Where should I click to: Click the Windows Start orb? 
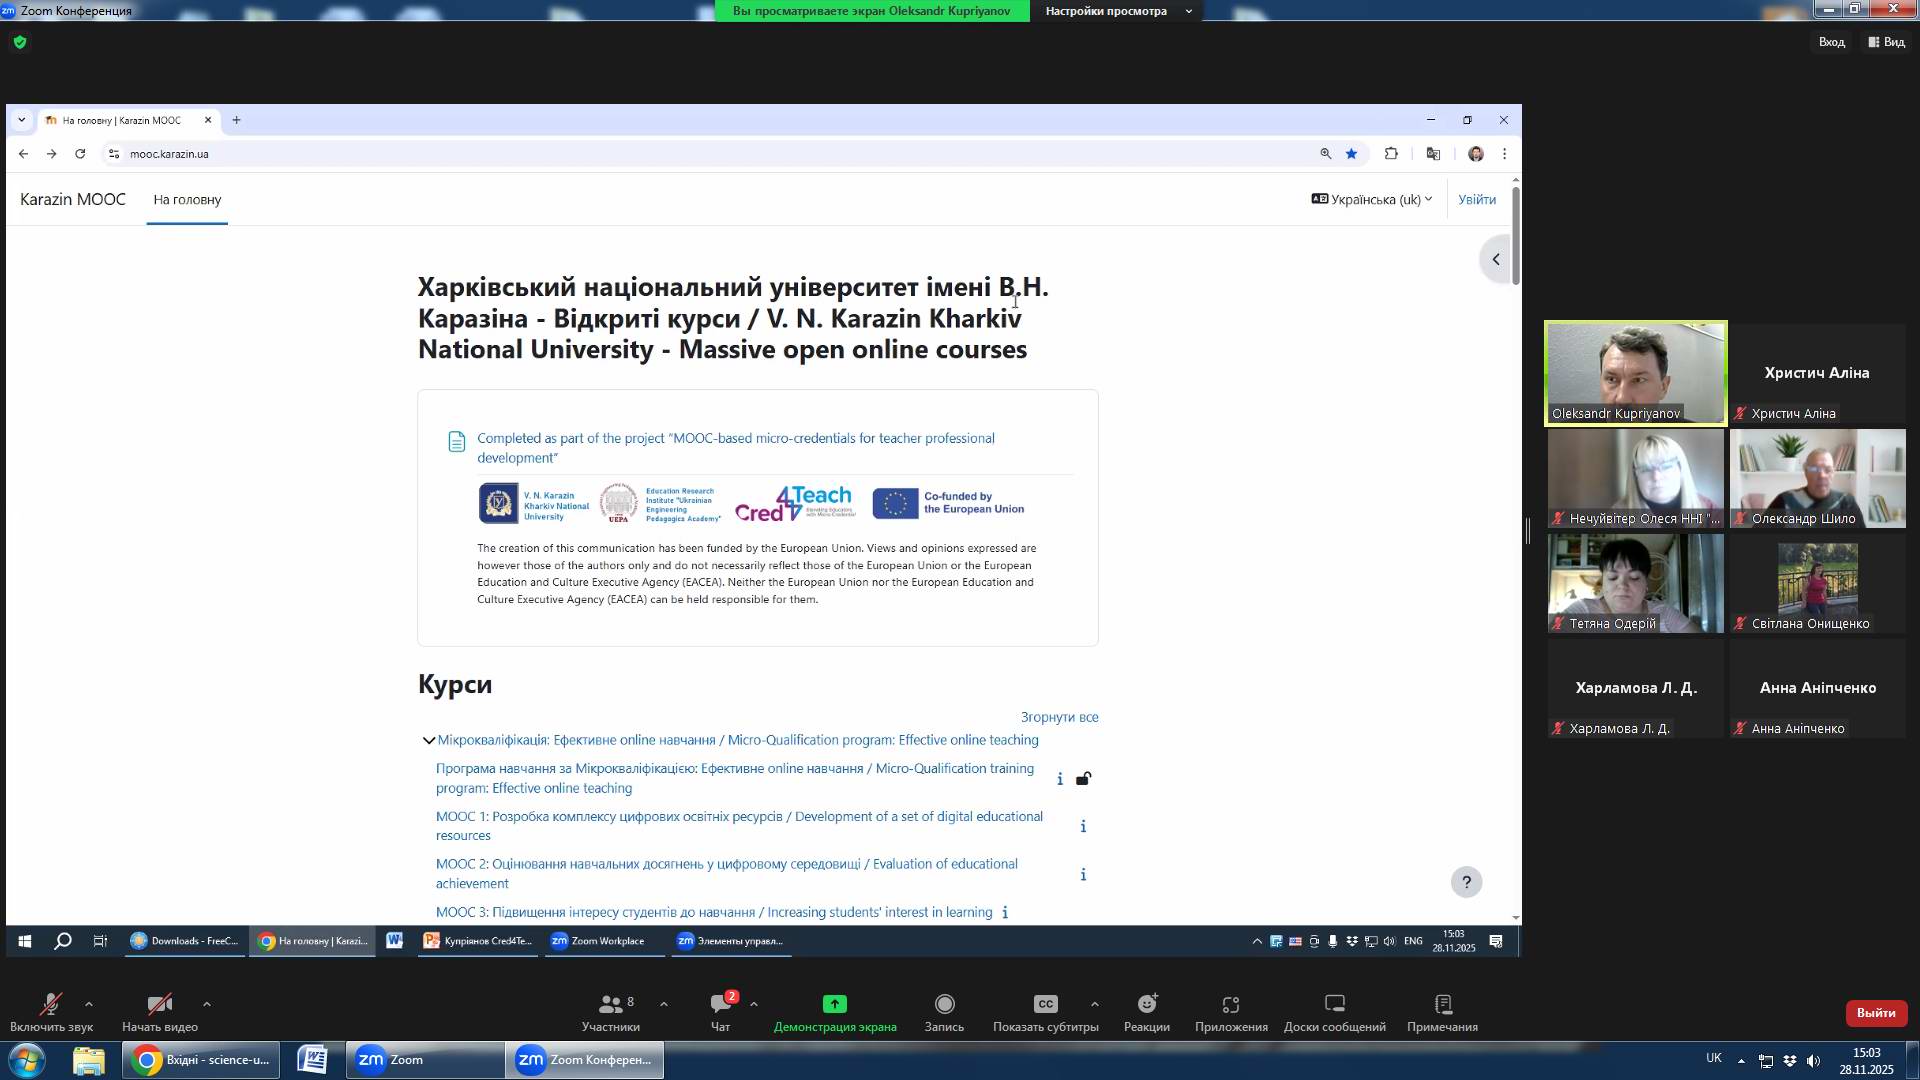[27, 1060]
